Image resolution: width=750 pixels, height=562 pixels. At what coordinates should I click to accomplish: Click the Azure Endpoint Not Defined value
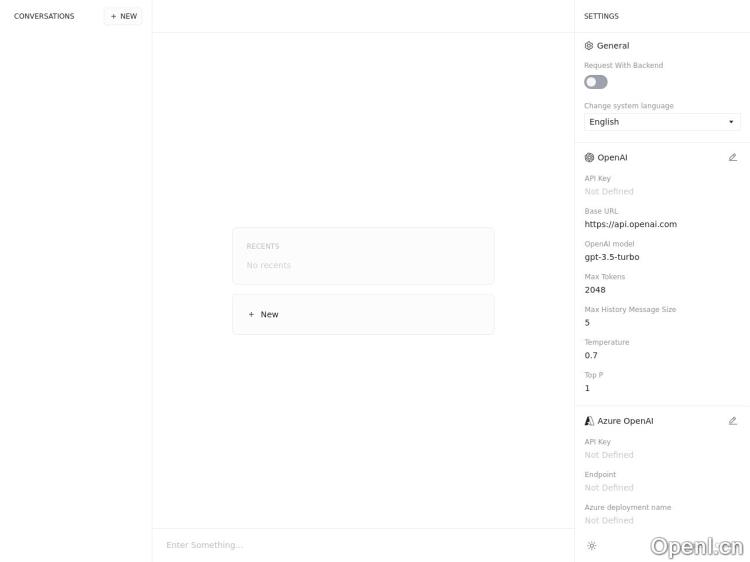point(609,487)
